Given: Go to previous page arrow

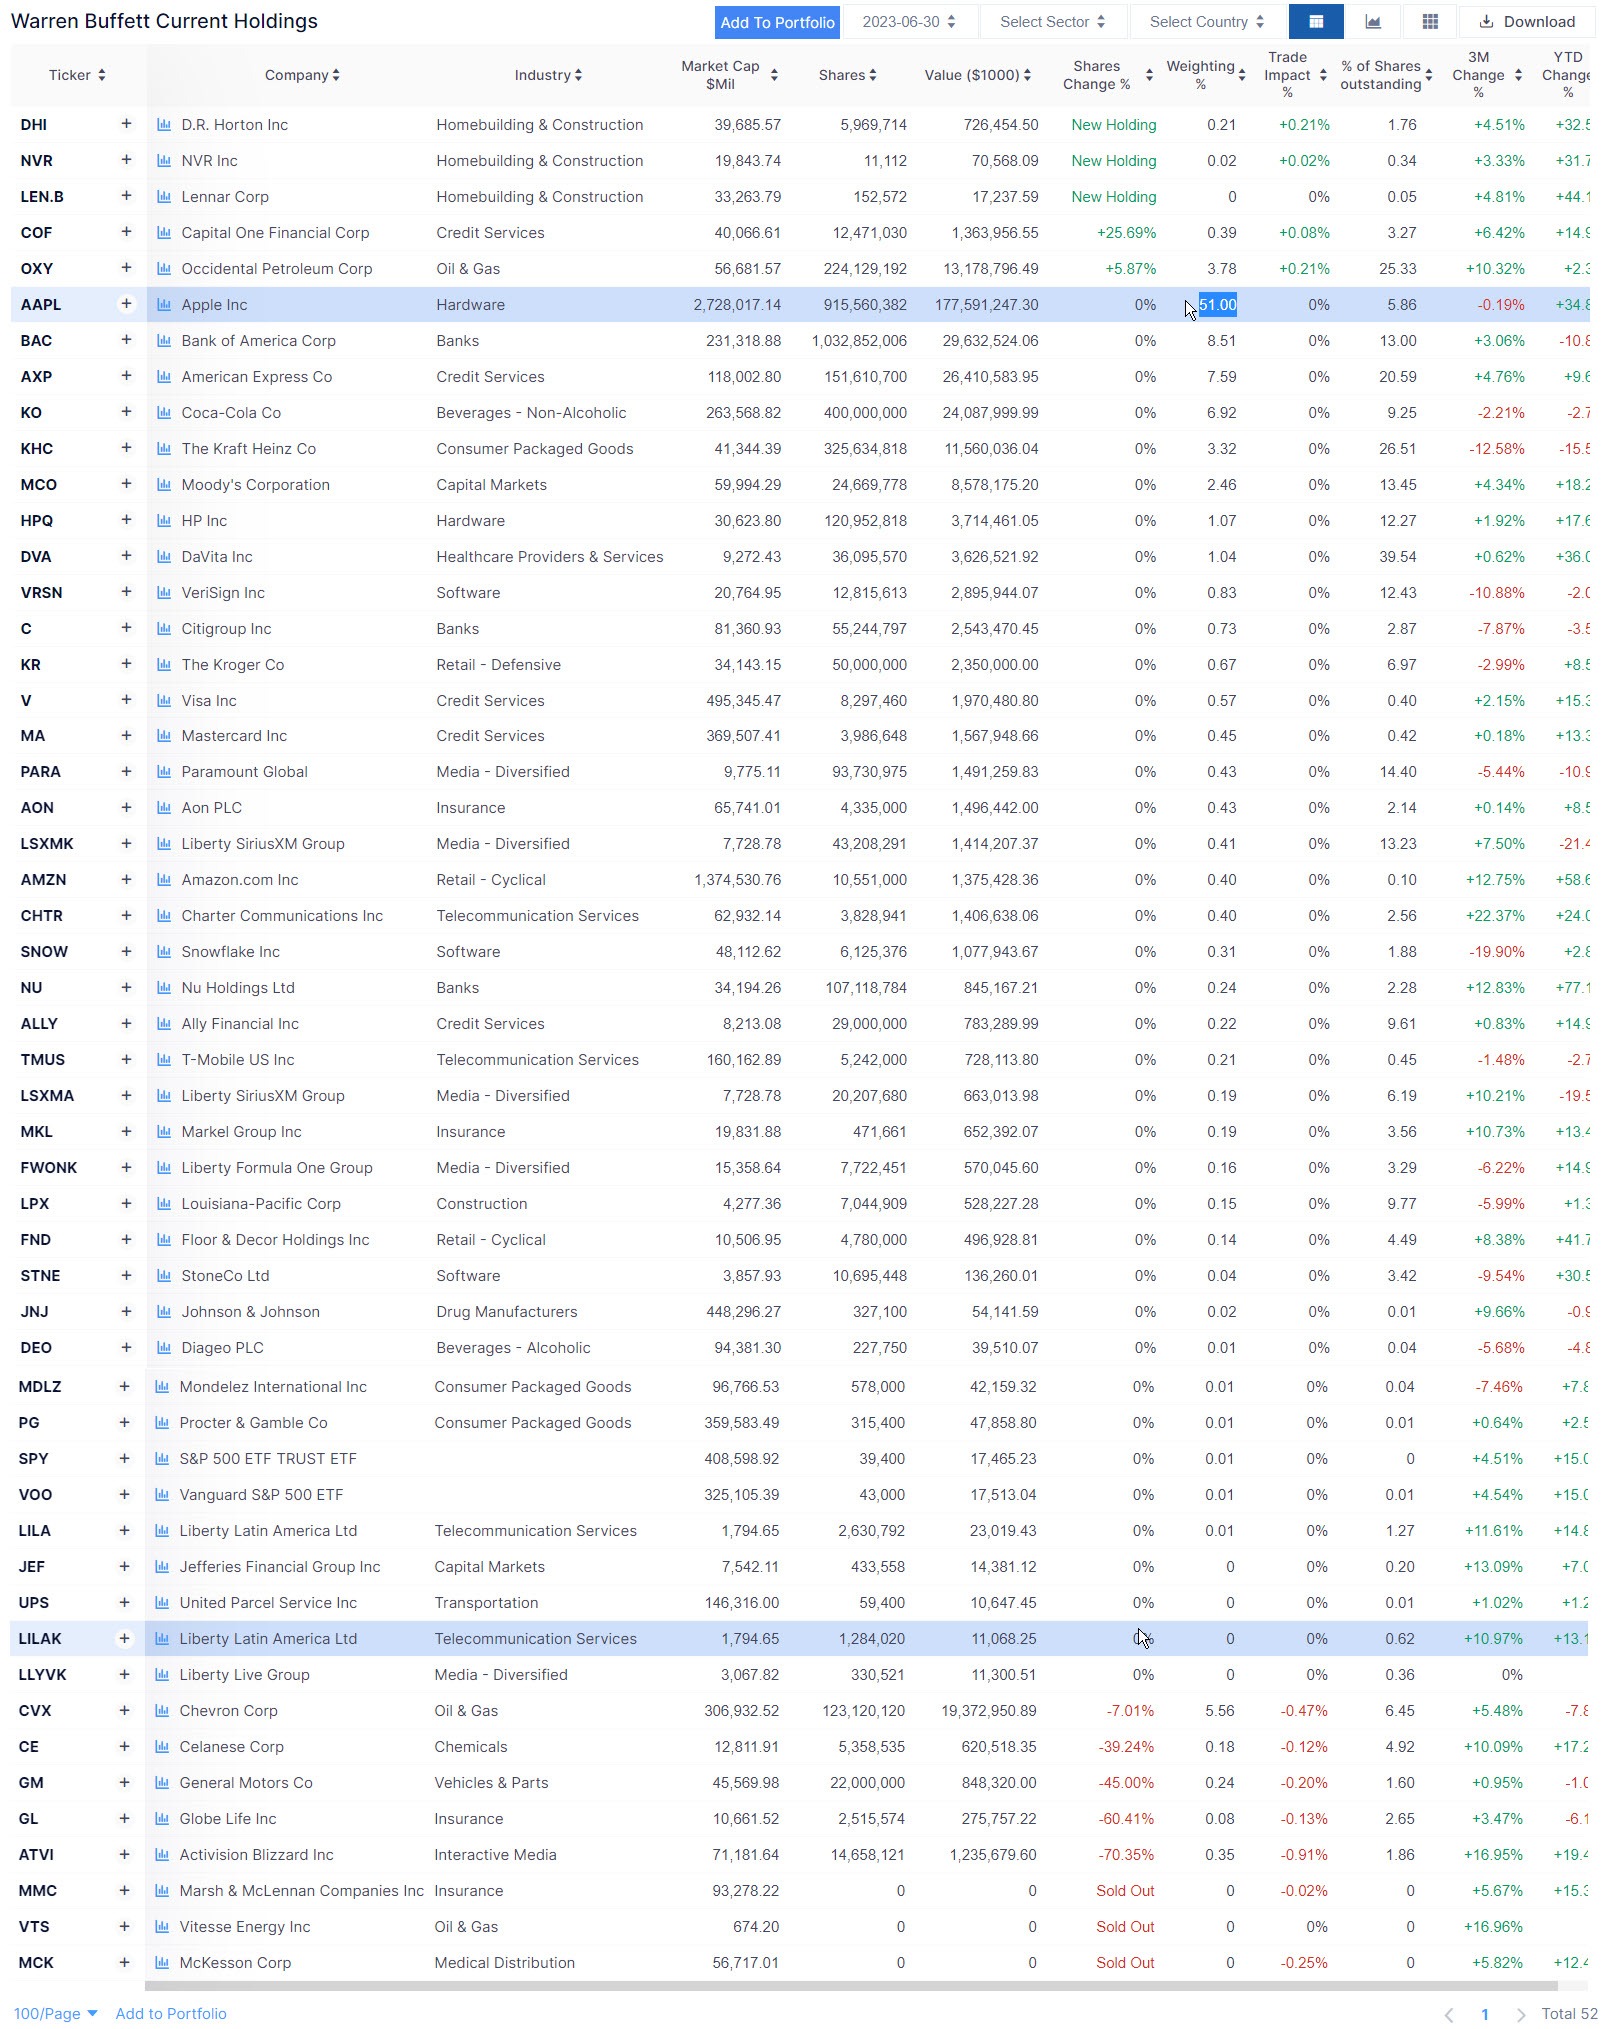Looking at the screenshot, I should (1449, 2014).
